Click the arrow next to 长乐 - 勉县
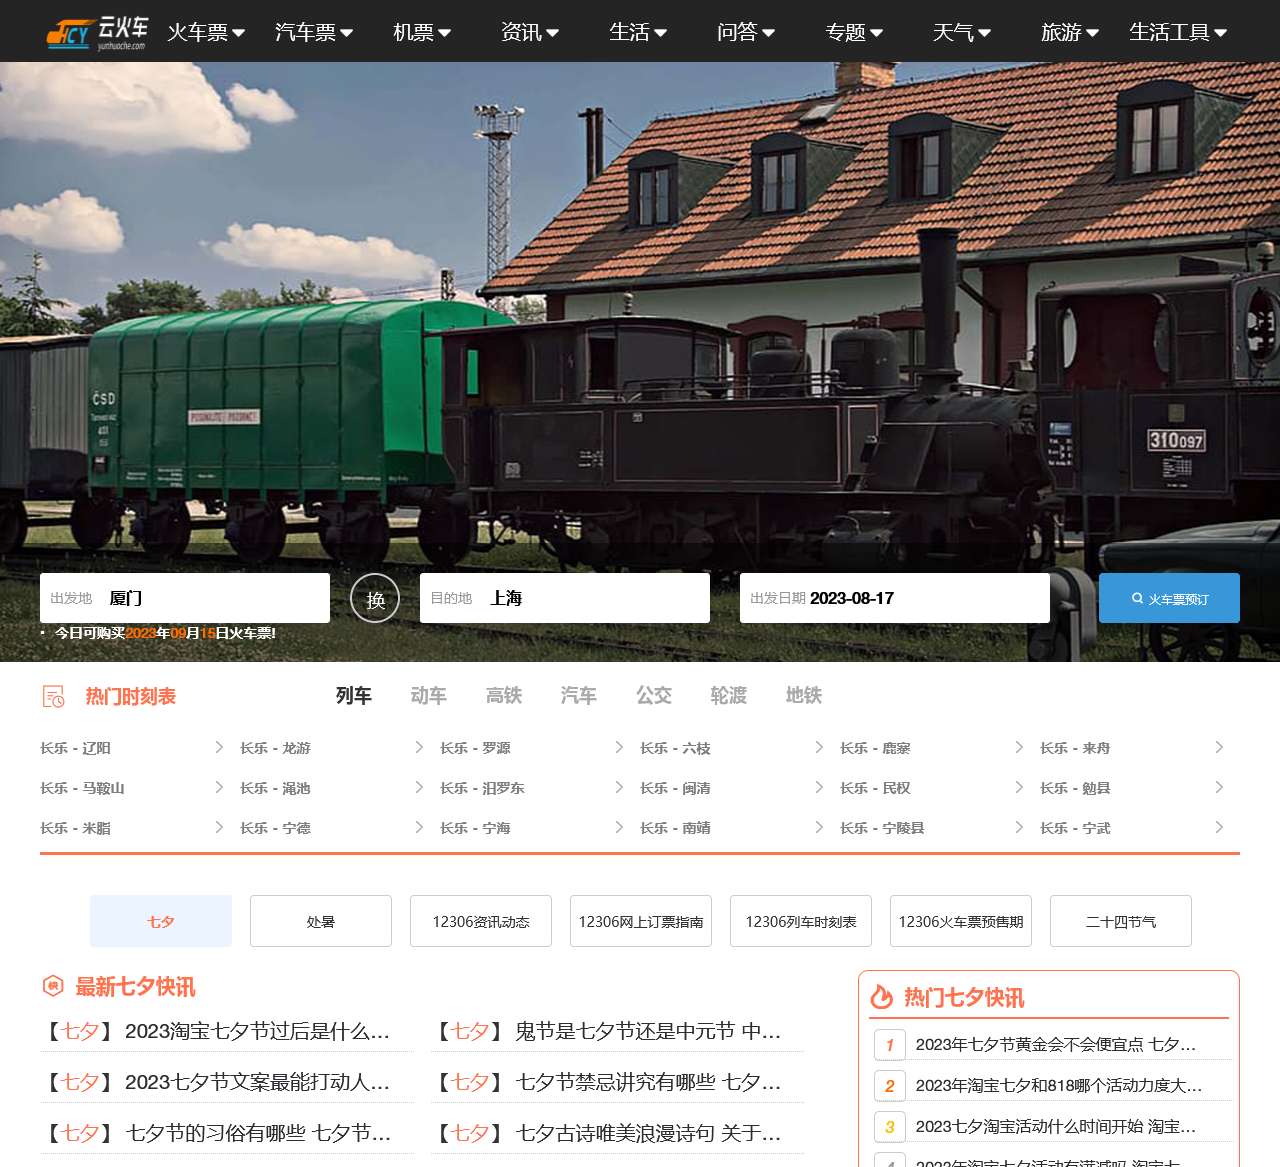The height and width of the screenshot is (1167, 1280). (1219, 787)
